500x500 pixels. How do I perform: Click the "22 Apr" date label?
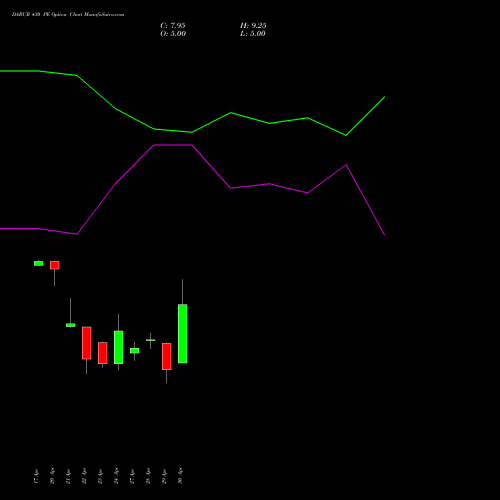84,476
